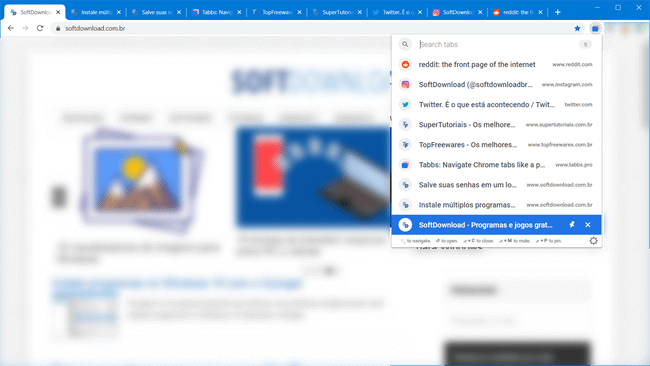Click the browser back arrow
Screen dimensions: 650x366
pyautogui.click(x=11, y=28)
